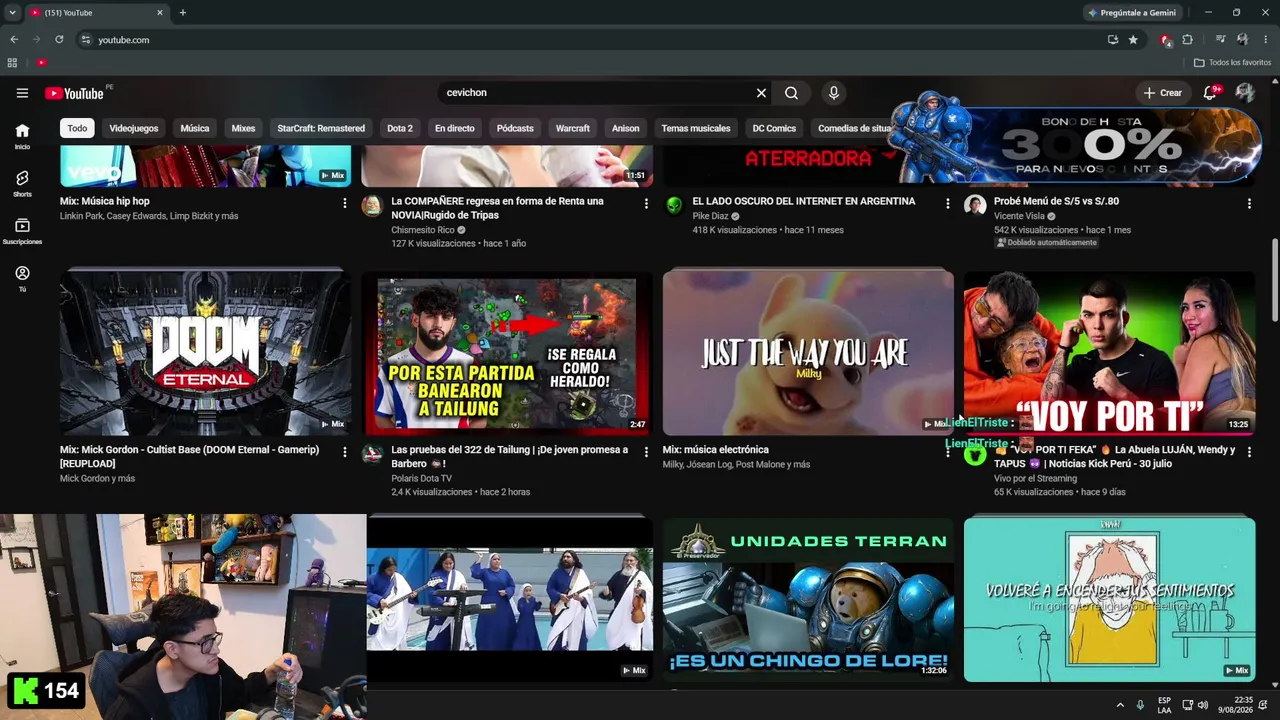Open Suscripciones in the sidebar

pyautogui.click(x=22, y=231)
